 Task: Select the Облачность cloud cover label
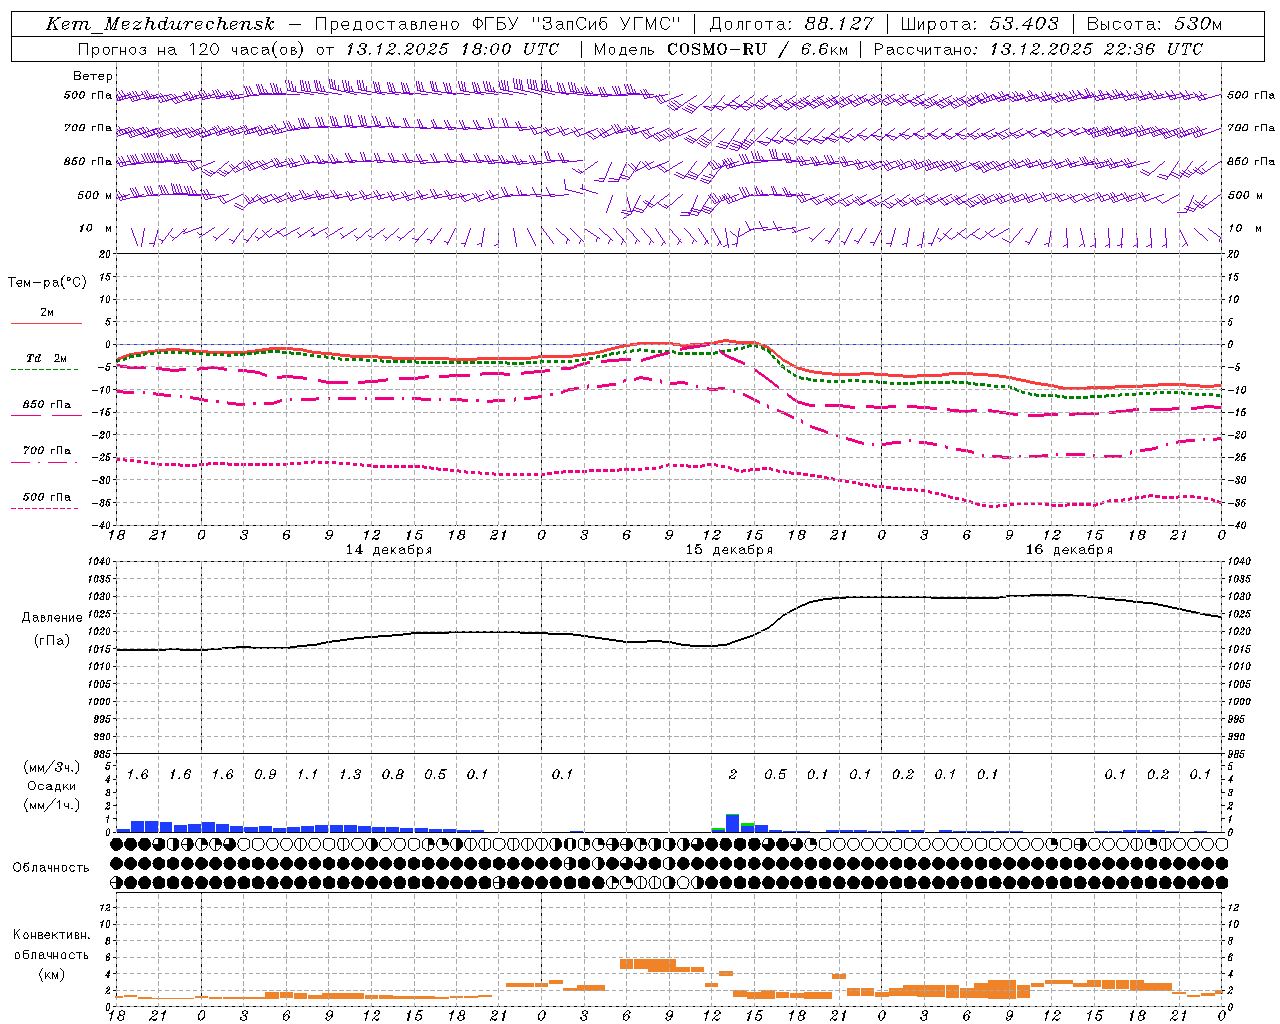click(51, 867)
